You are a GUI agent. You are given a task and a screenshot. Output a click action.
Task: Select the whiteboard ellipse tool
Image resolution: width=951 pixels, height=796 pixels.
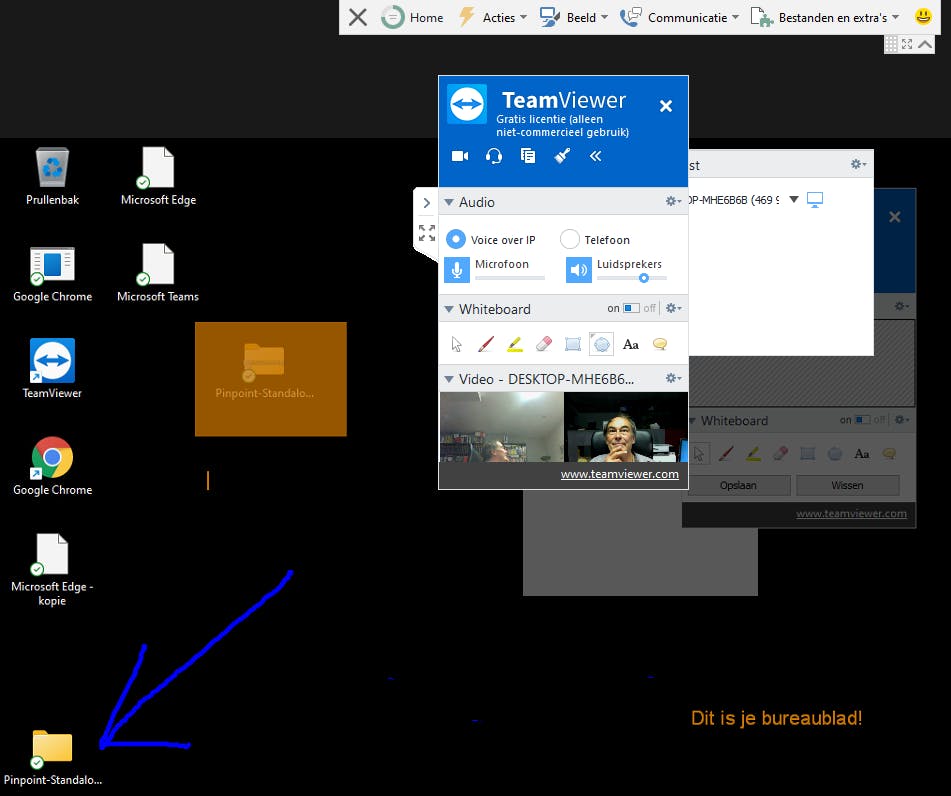click(x=602, y=345)
